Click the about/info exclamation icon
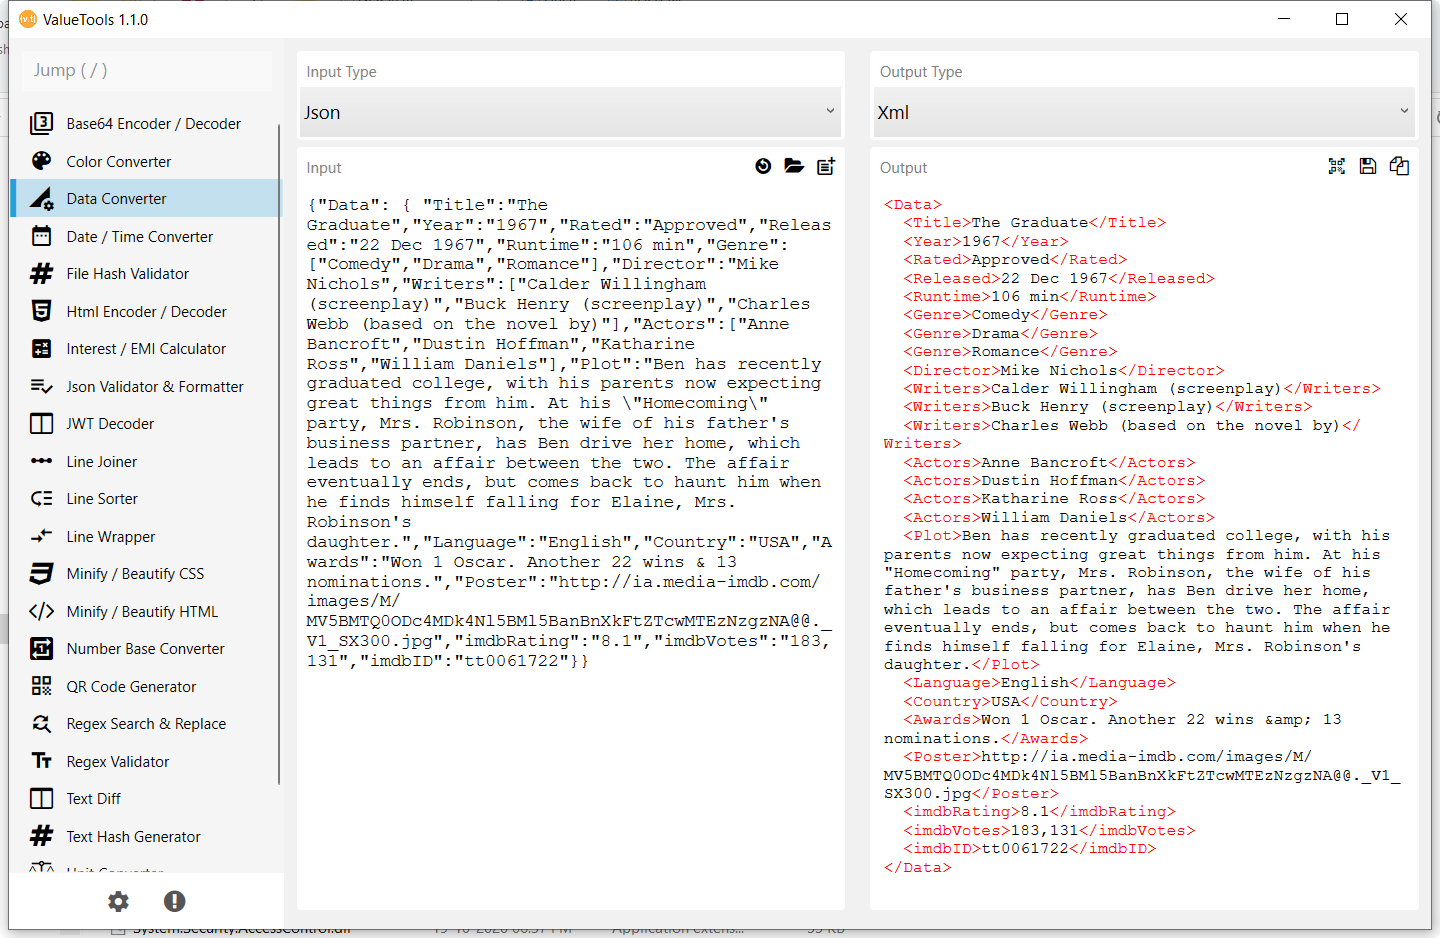This screenshot has width=1440, height=938. (174, 901)
